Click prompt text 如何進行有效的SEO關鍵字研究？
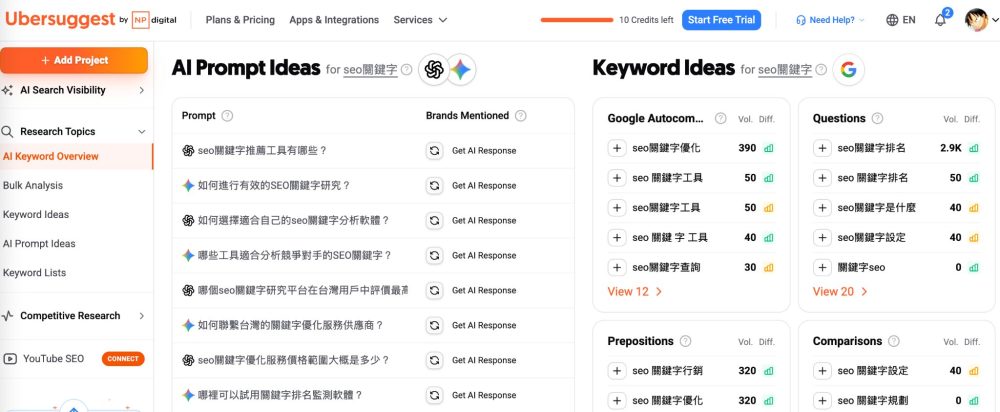1000x412 pixels. pyautogui.click(x=274, y=186)
